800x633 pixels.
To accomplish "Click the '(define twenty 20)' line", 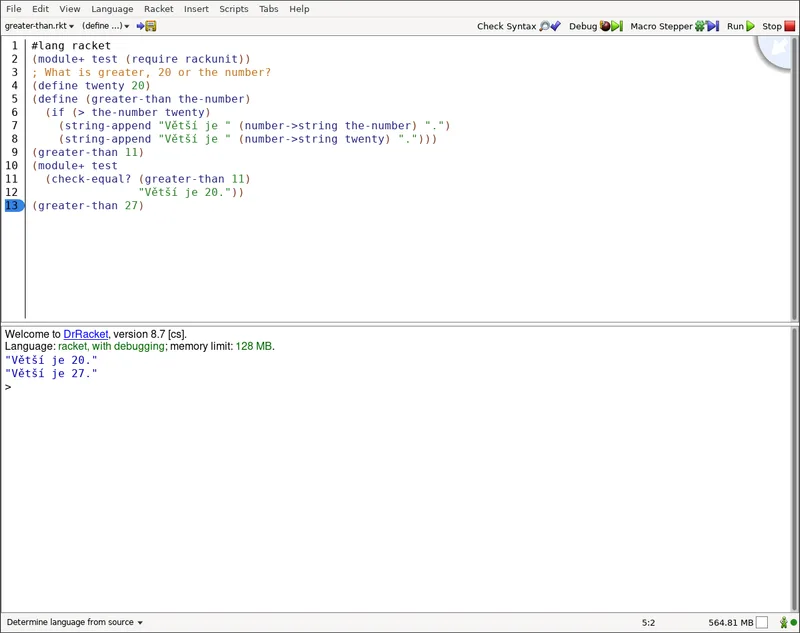I will pos(91,86).
